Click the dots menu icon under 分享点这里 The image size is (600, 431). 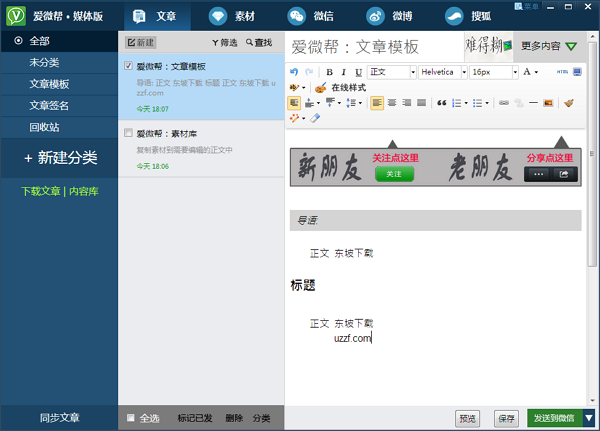point(538,174)
